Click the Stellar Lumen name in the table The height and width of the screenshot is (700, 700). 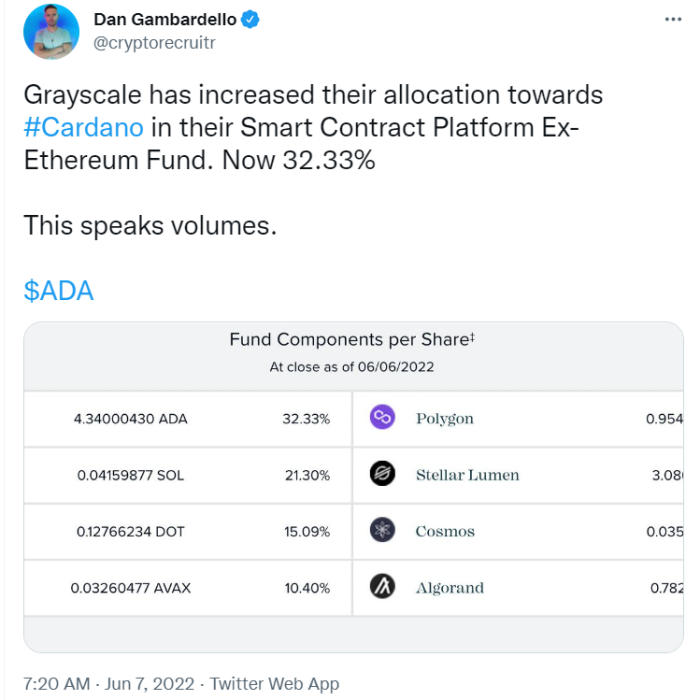click(467, 475)
